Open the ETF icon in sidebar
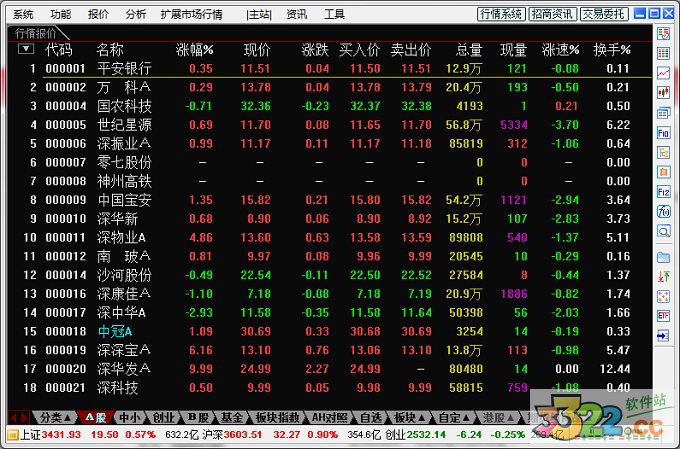 [663, 316]
